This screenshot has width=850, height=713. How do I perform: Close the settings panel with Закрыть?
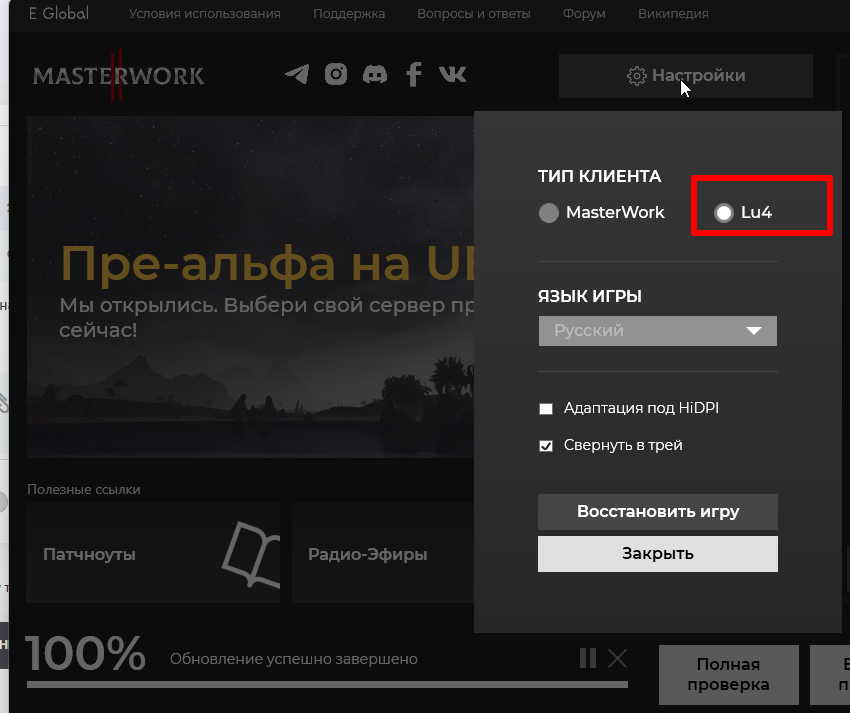coord(658,554)
